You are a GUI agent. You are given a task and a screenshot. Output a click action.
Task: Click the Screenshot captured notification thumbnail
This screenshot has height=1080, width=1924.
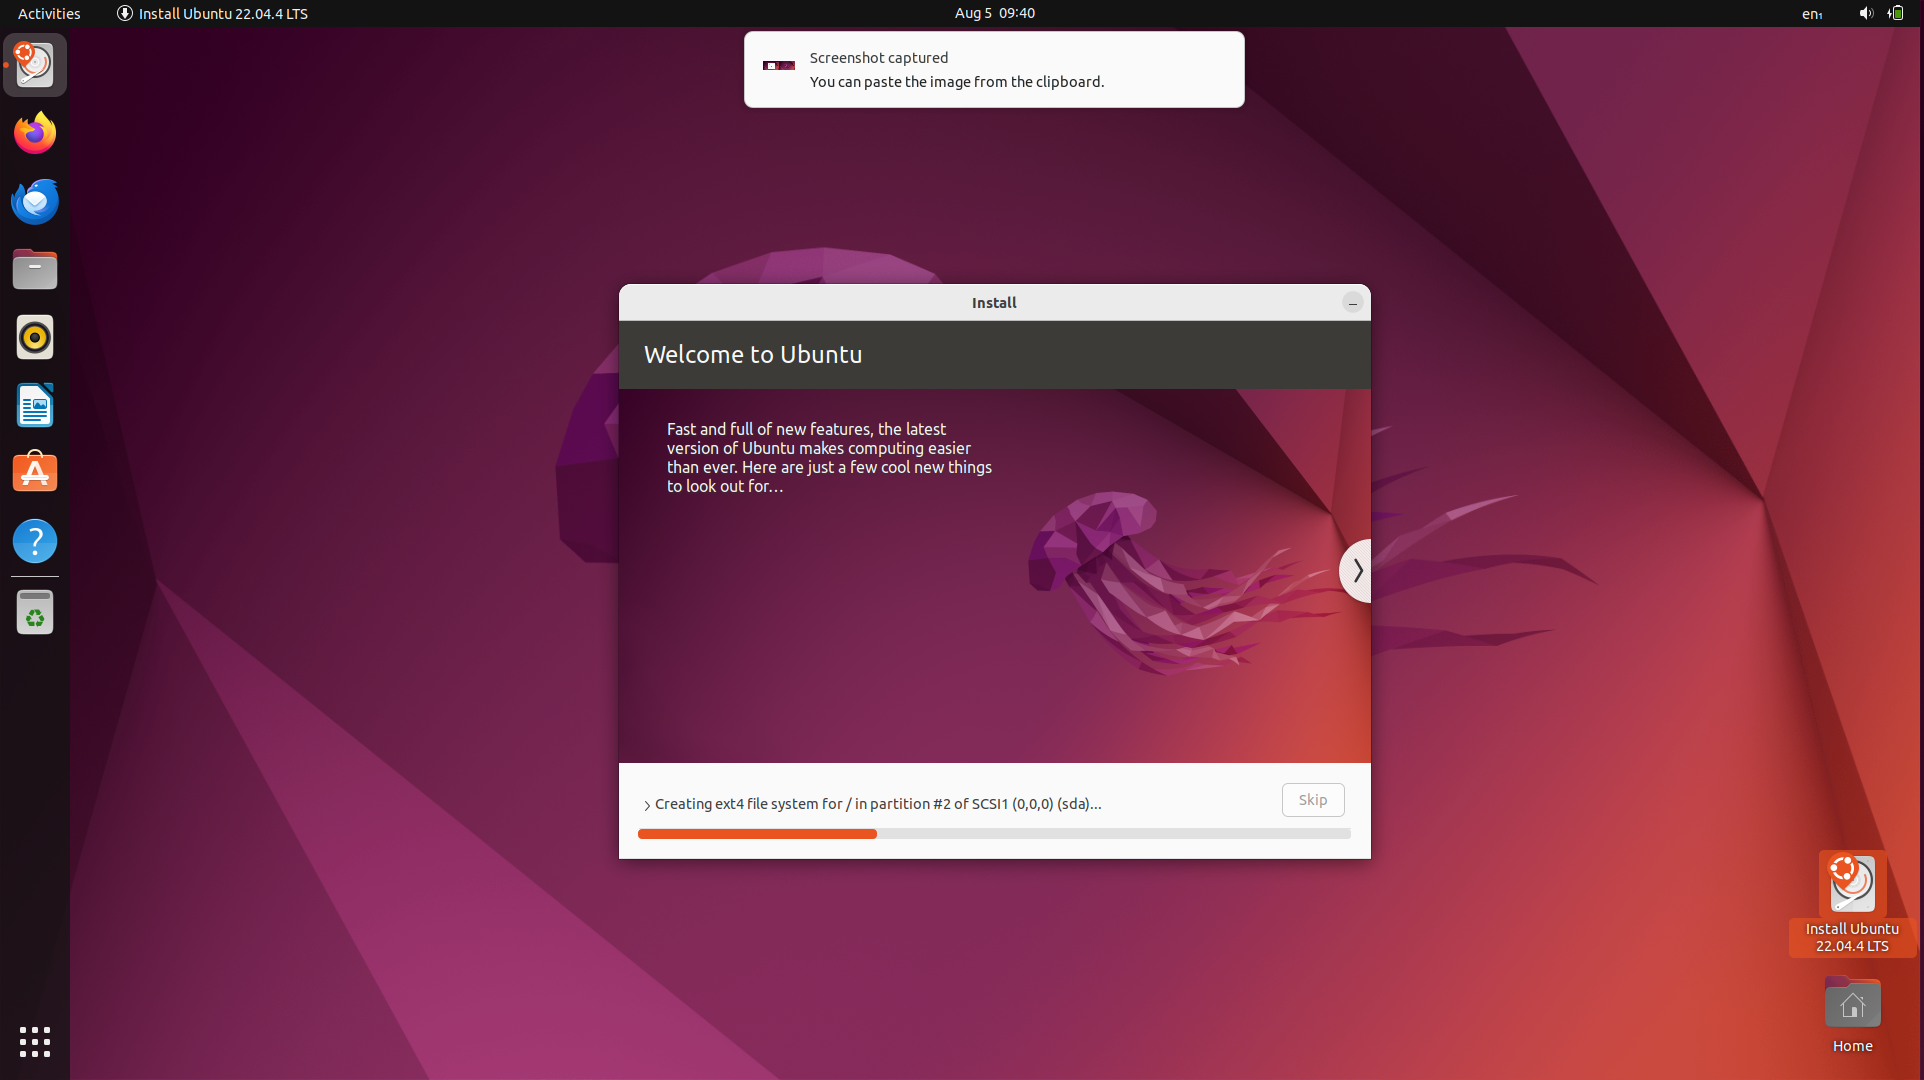coord(779,66)
